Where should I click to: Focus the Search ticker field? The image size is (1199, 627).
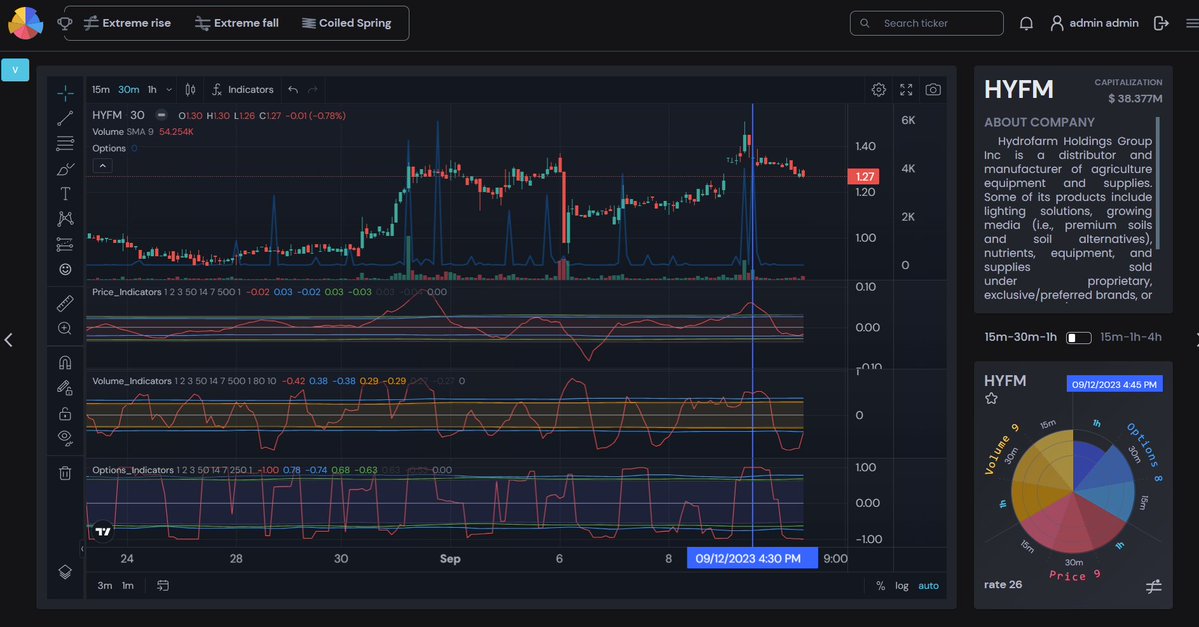(x=927, y=23)
